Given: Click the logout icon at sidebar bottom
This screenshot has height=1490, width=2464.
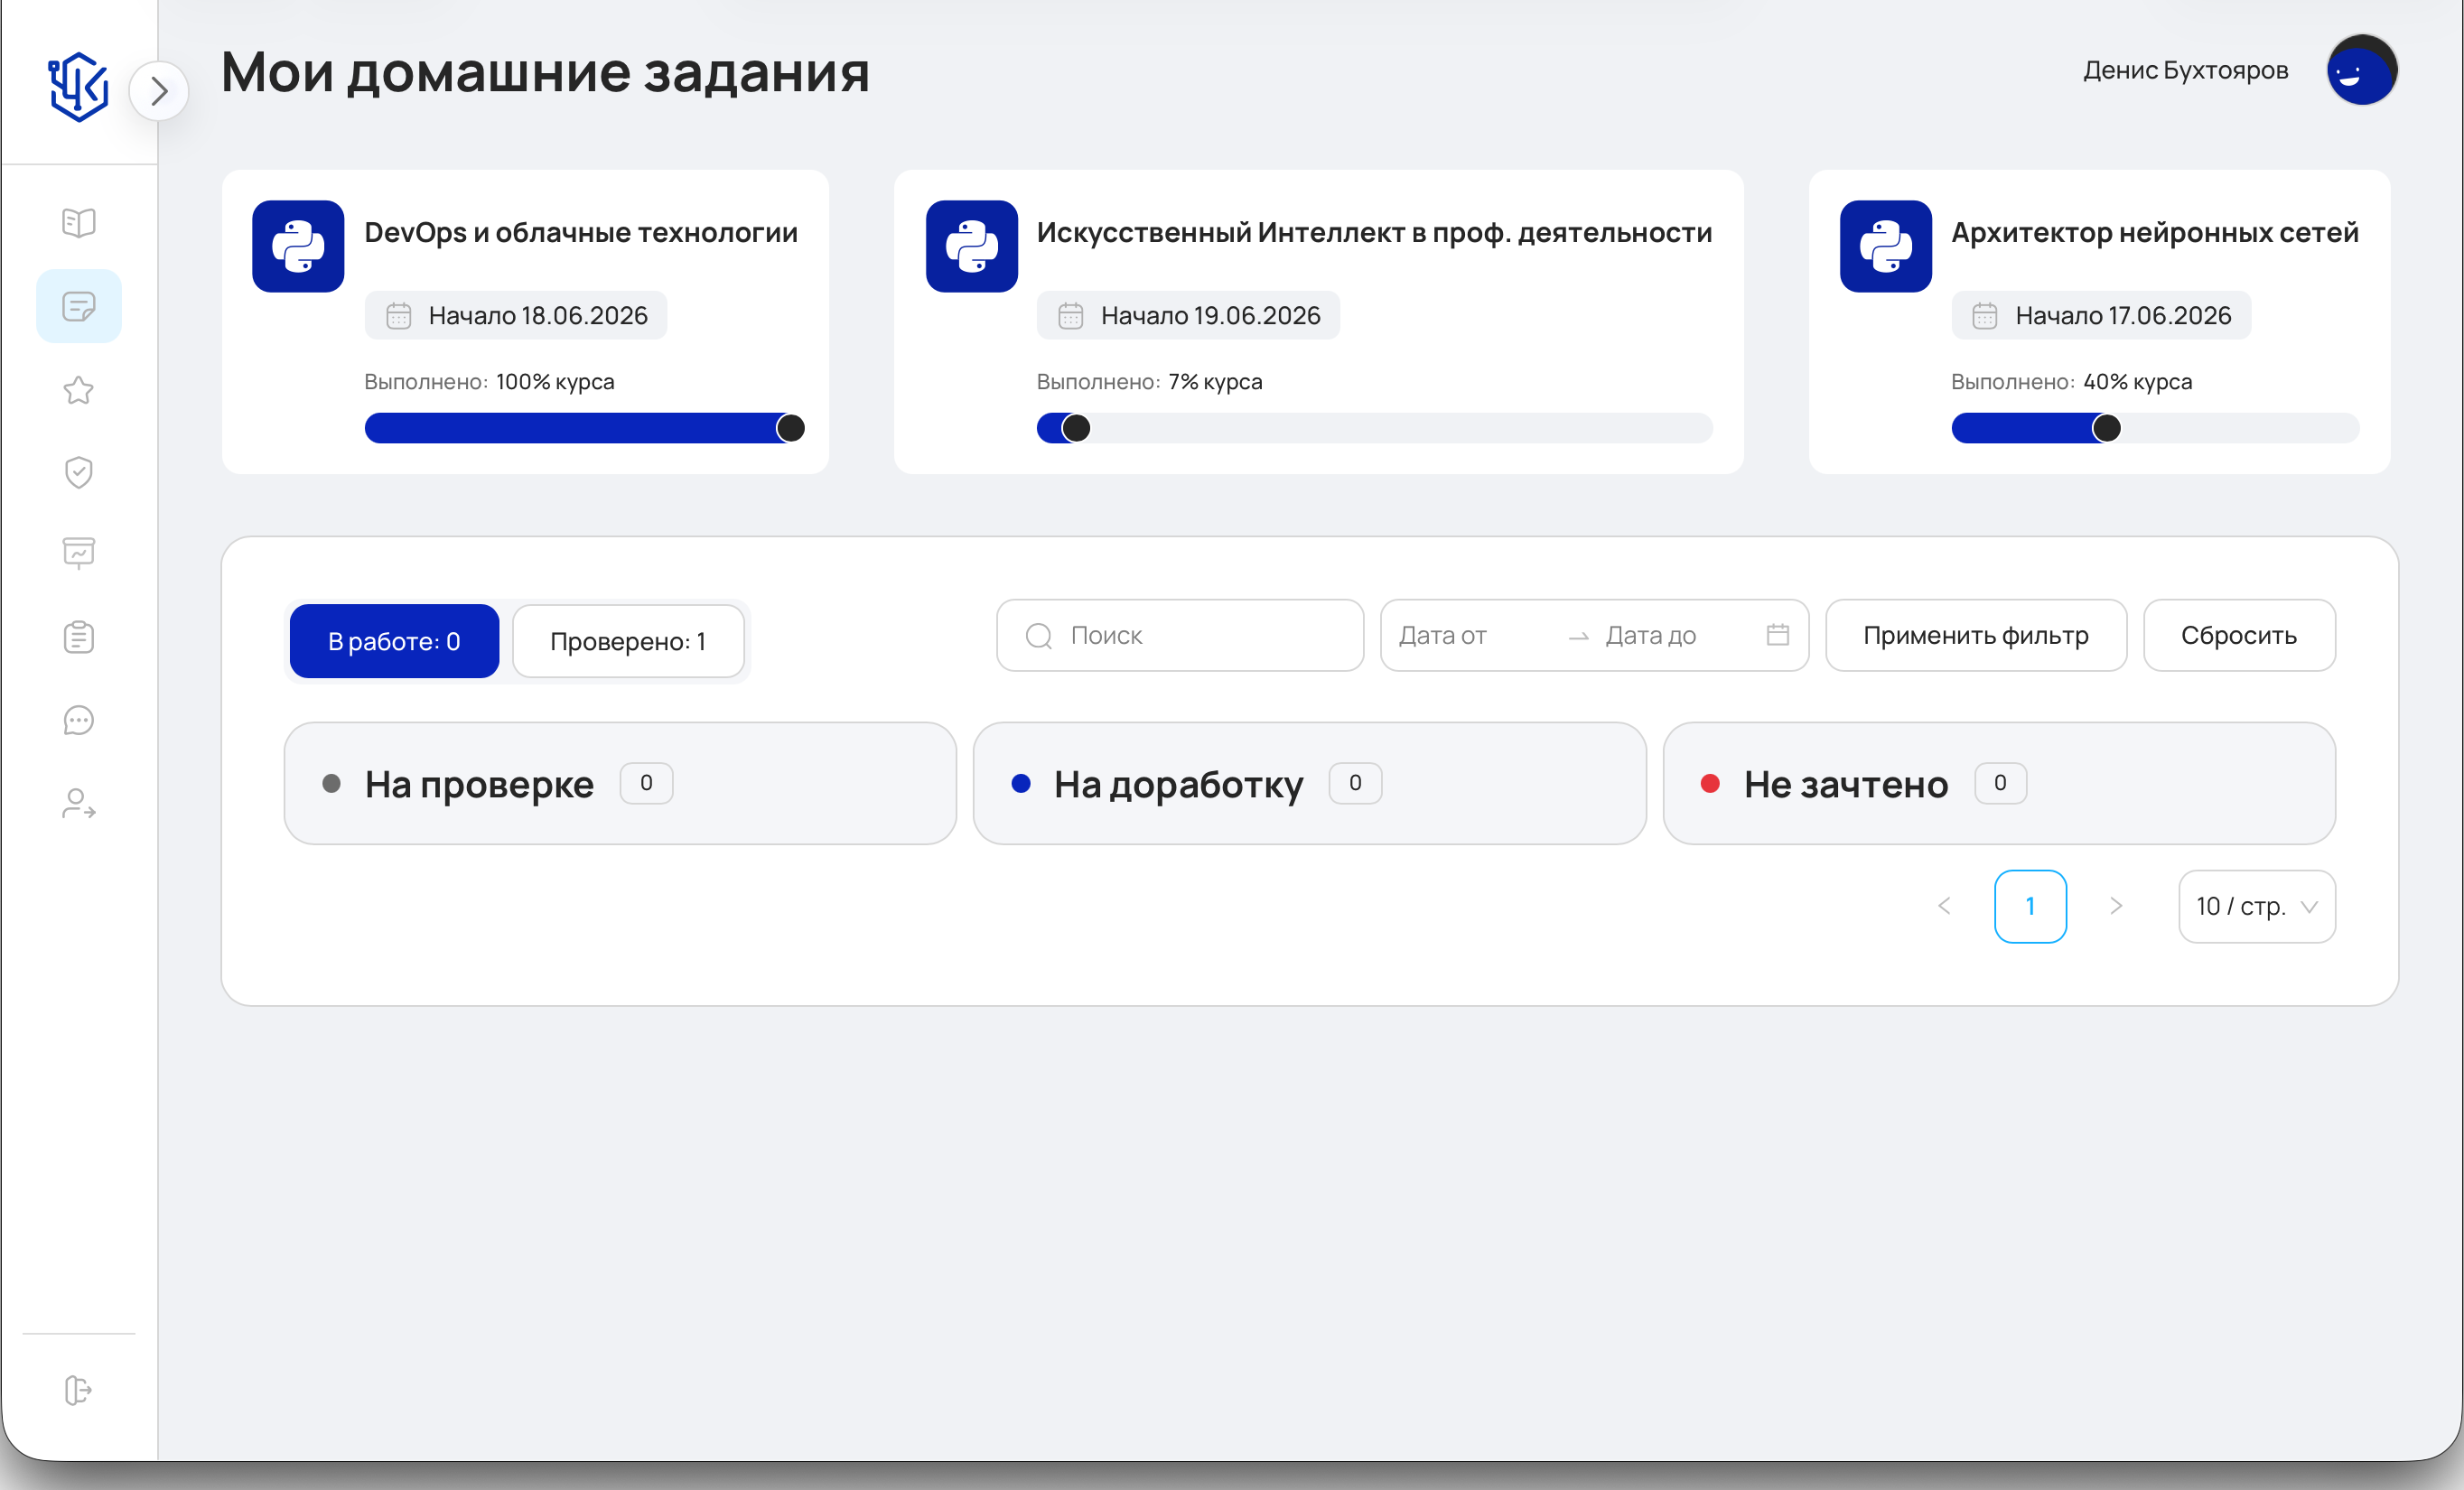Looking at the screenshot, I should pyautogui.click(x=78, y=1390).
